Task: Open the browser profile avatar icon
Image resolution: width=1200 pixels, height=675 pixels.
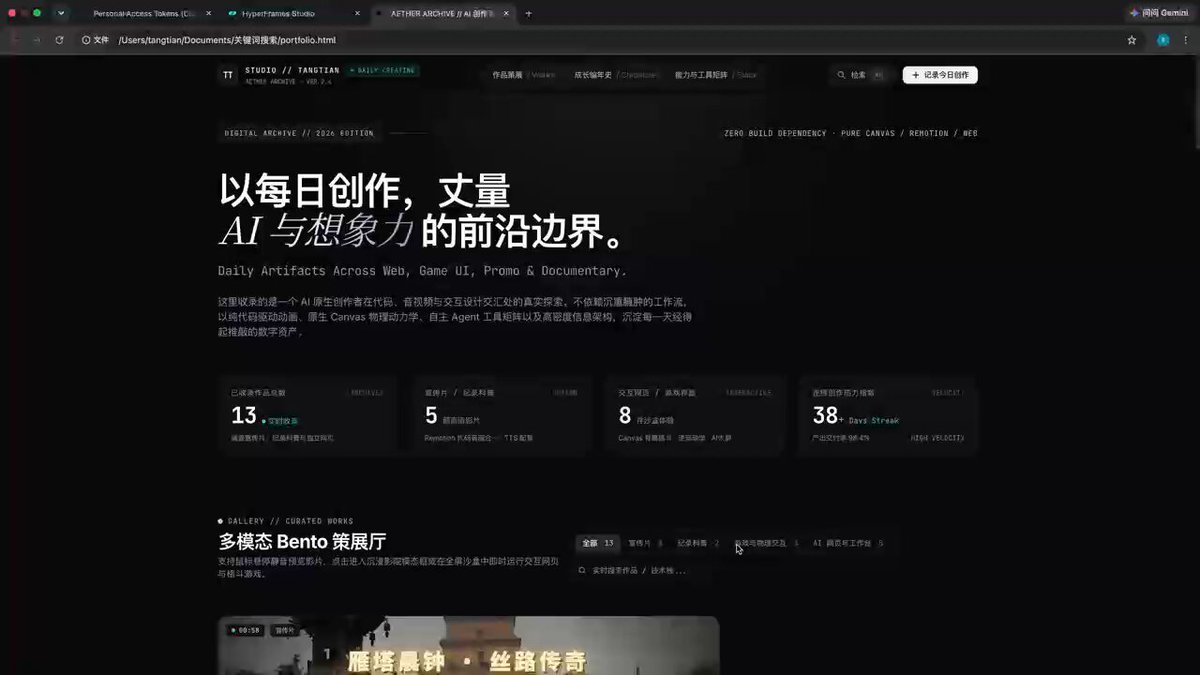Action: pos(1163,40)
